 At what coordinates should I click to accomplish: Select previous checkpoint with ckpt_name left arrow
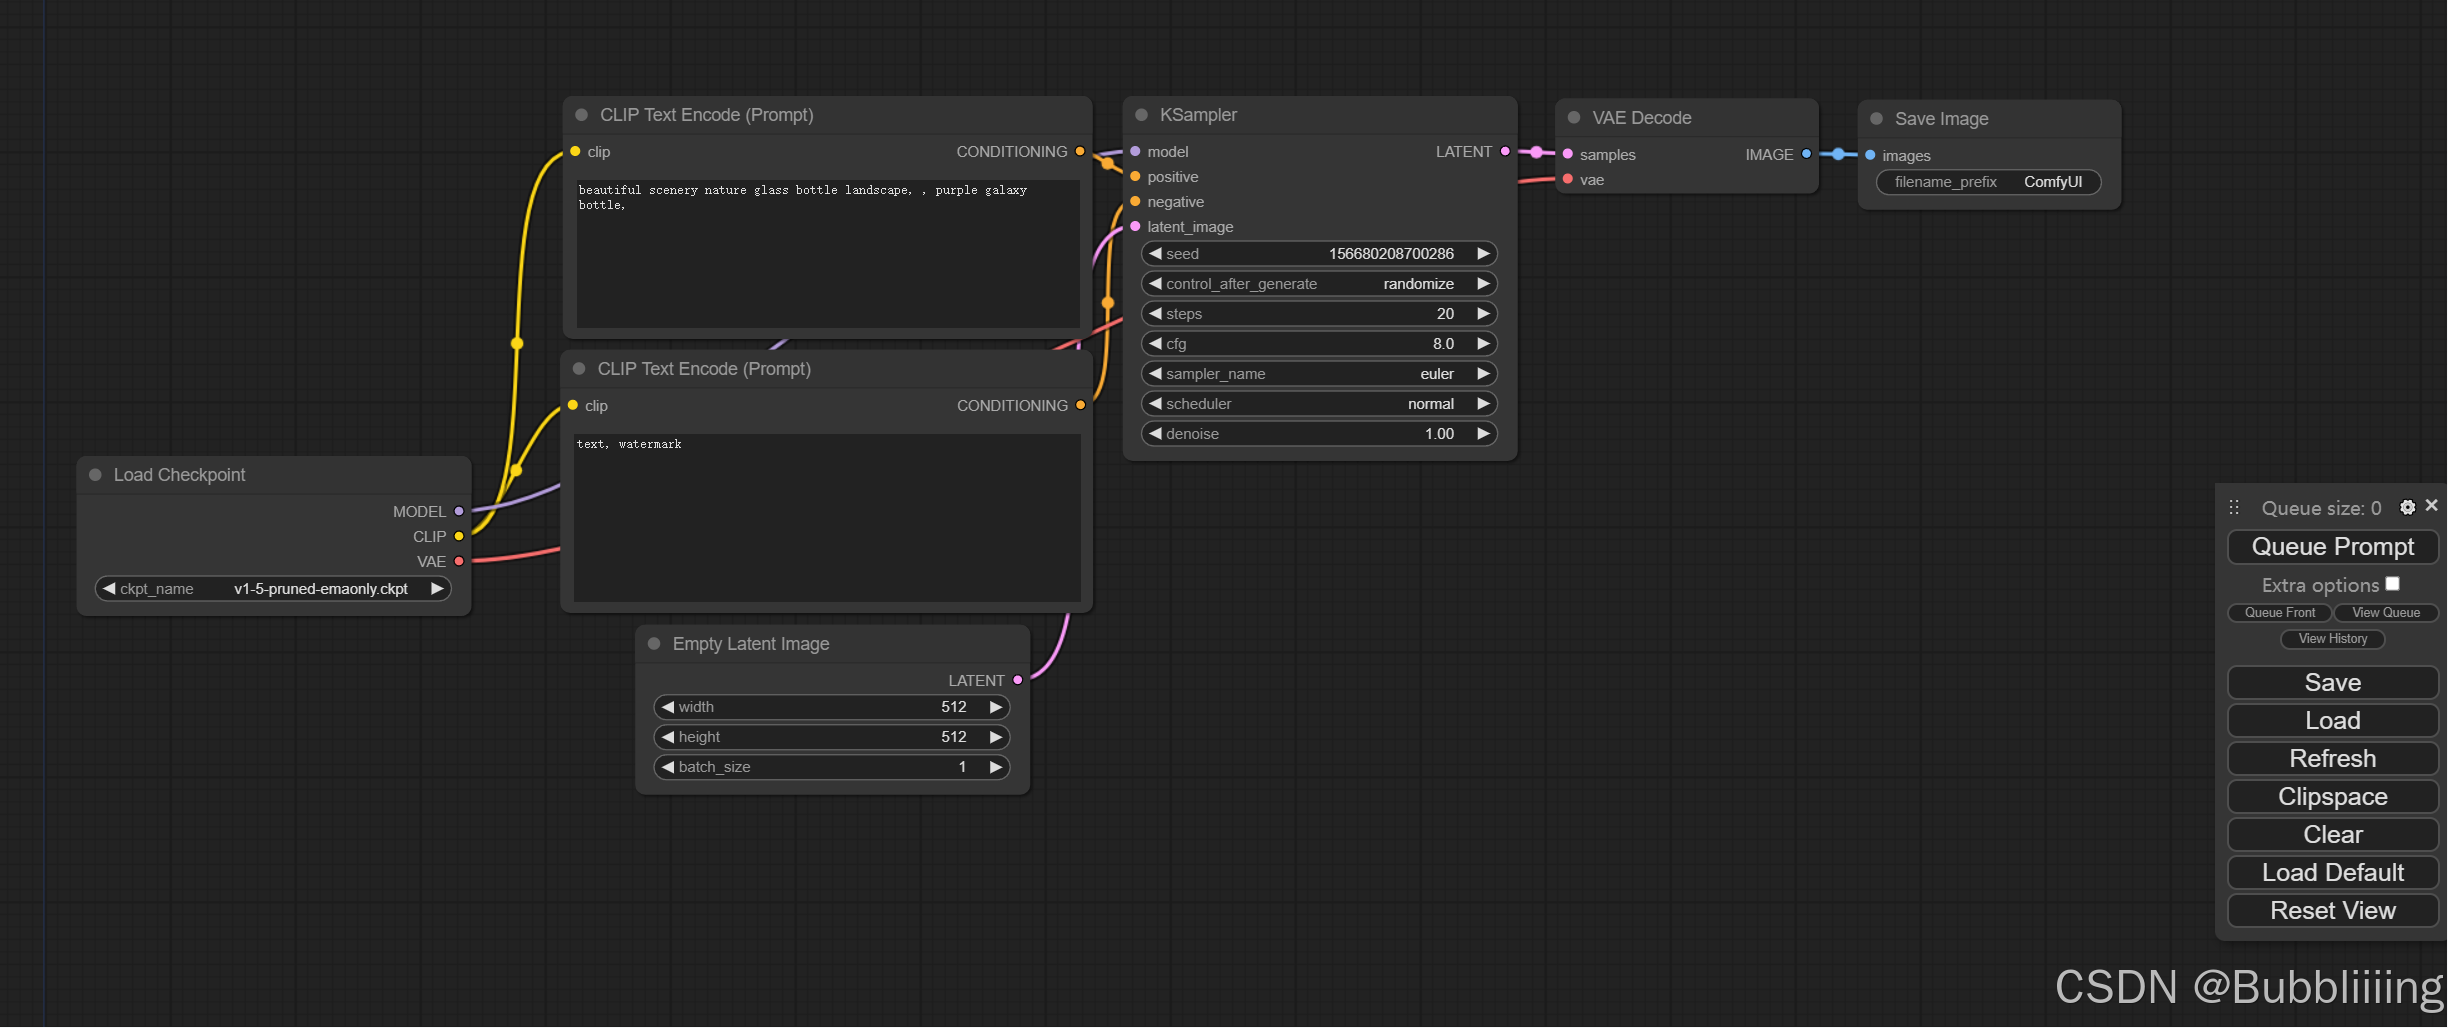109,588
